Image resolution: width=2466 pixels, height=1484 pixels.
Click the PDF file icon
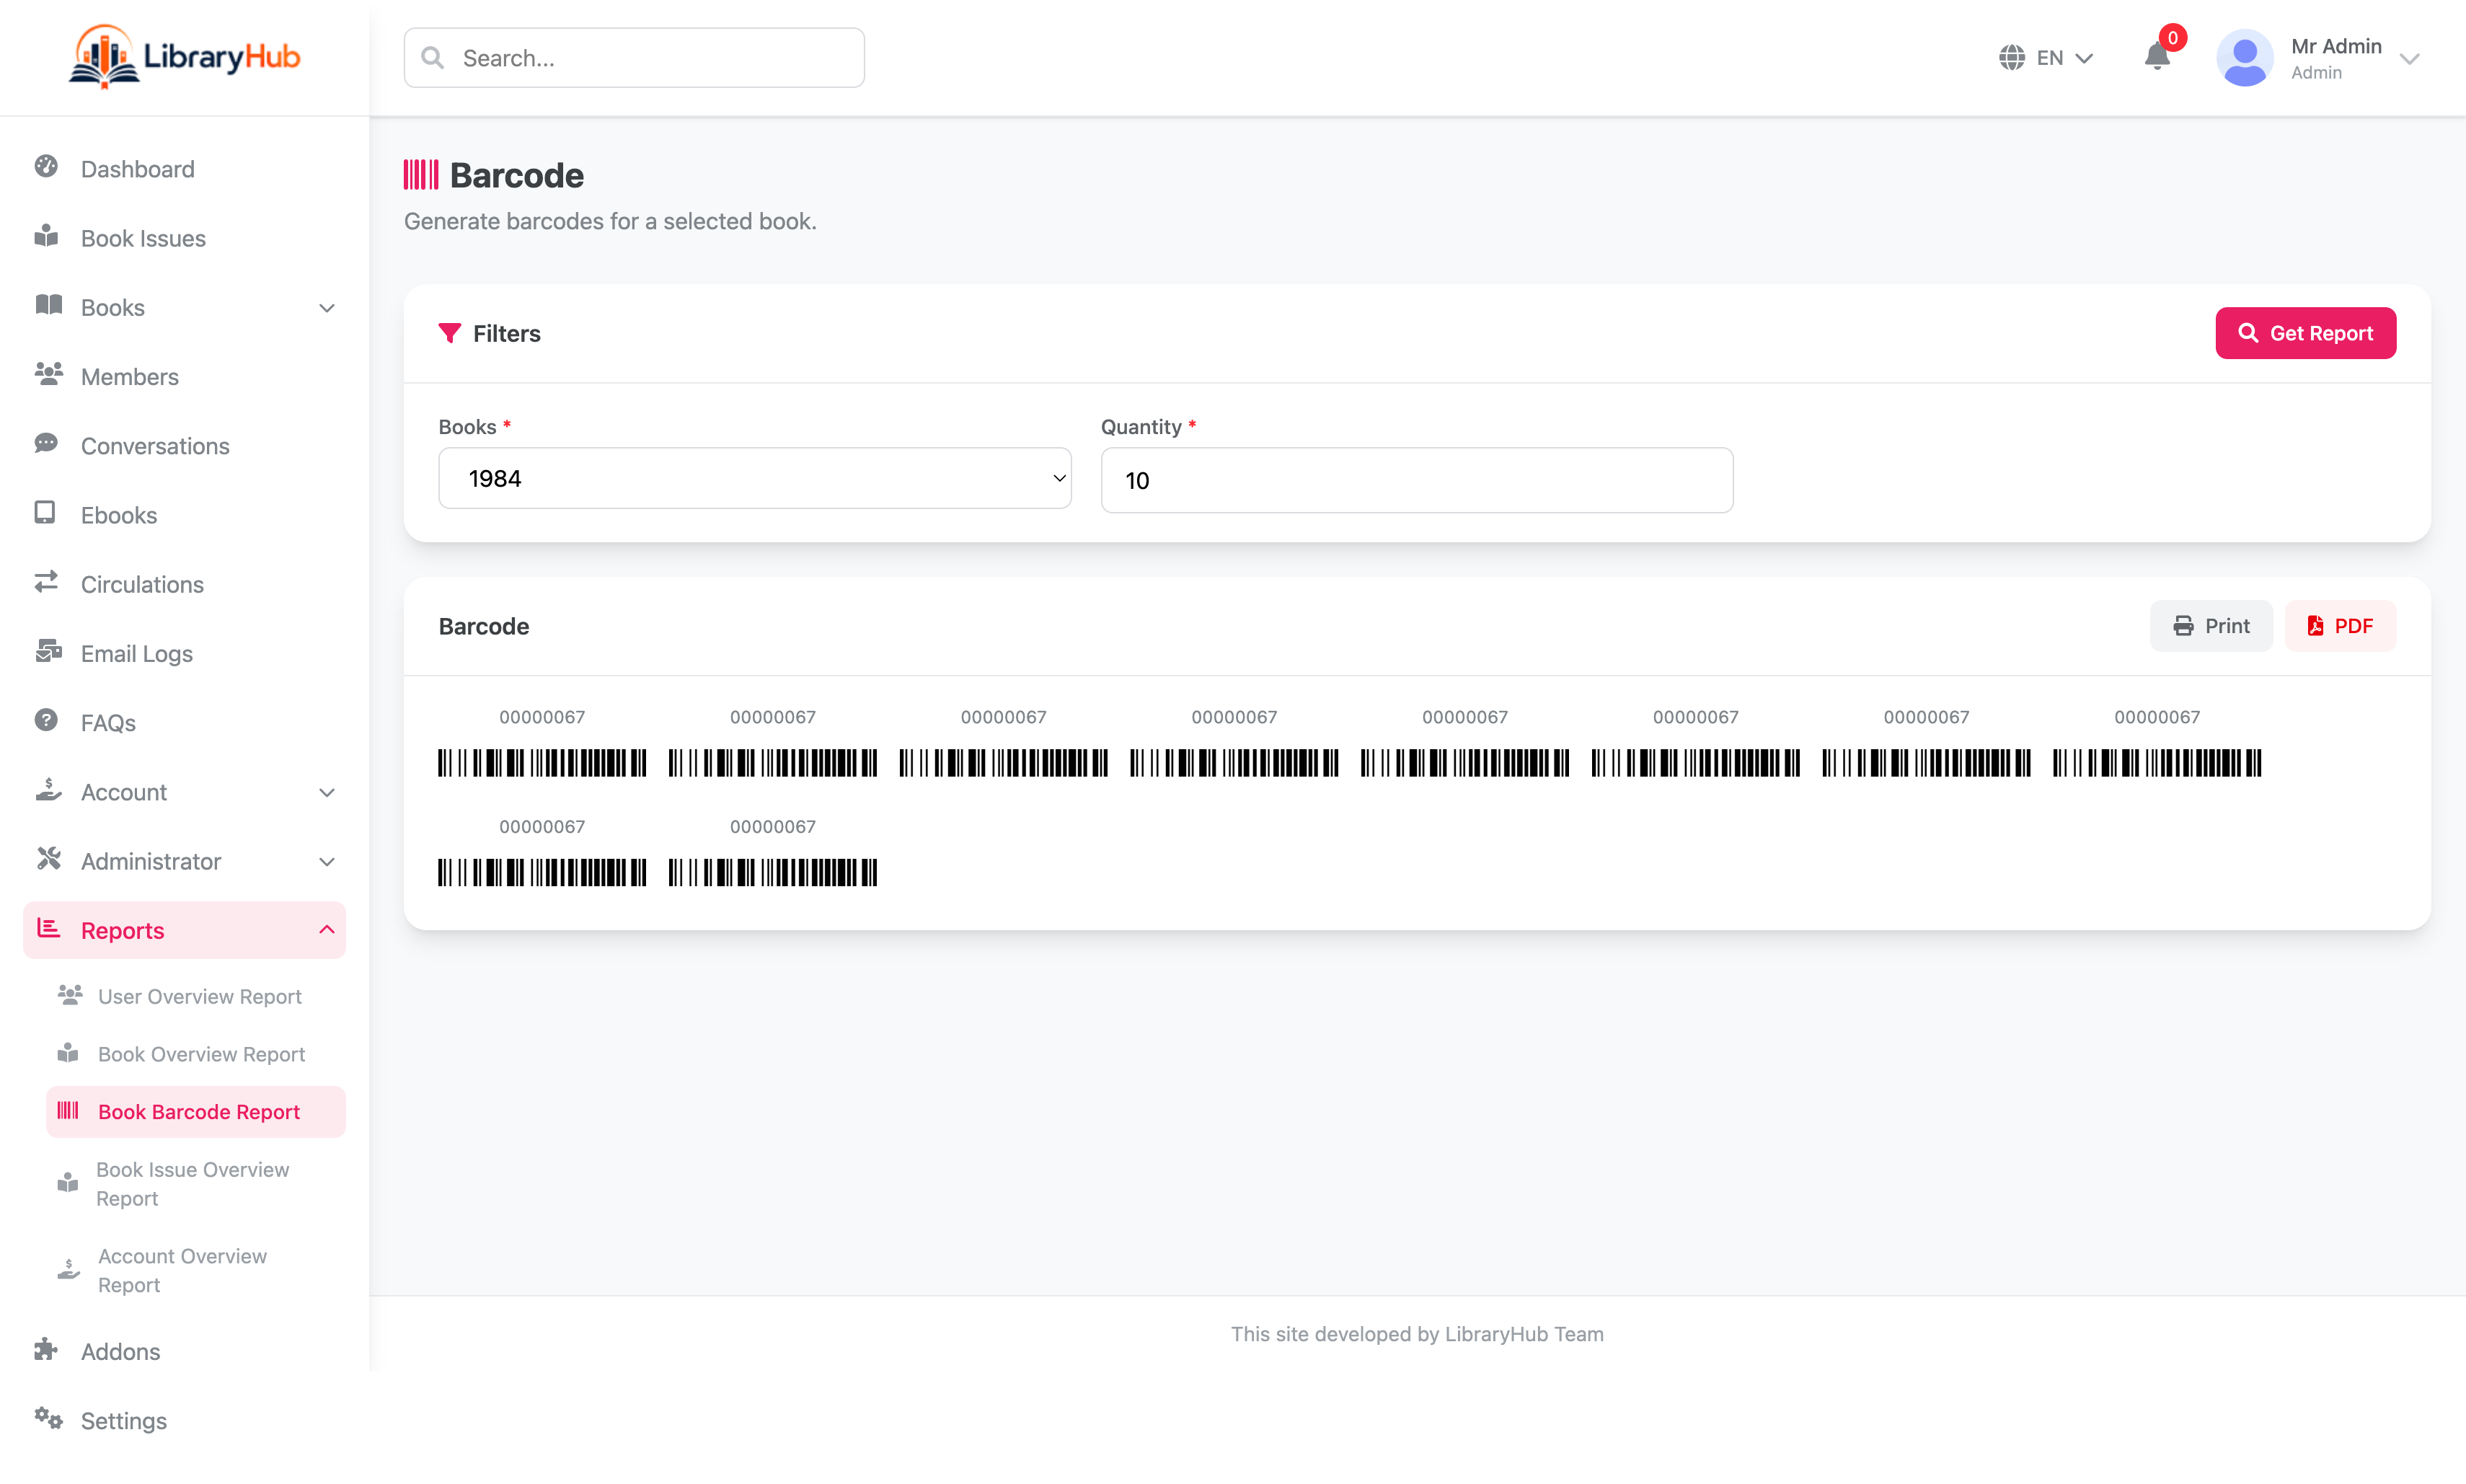coord(2315,626)
